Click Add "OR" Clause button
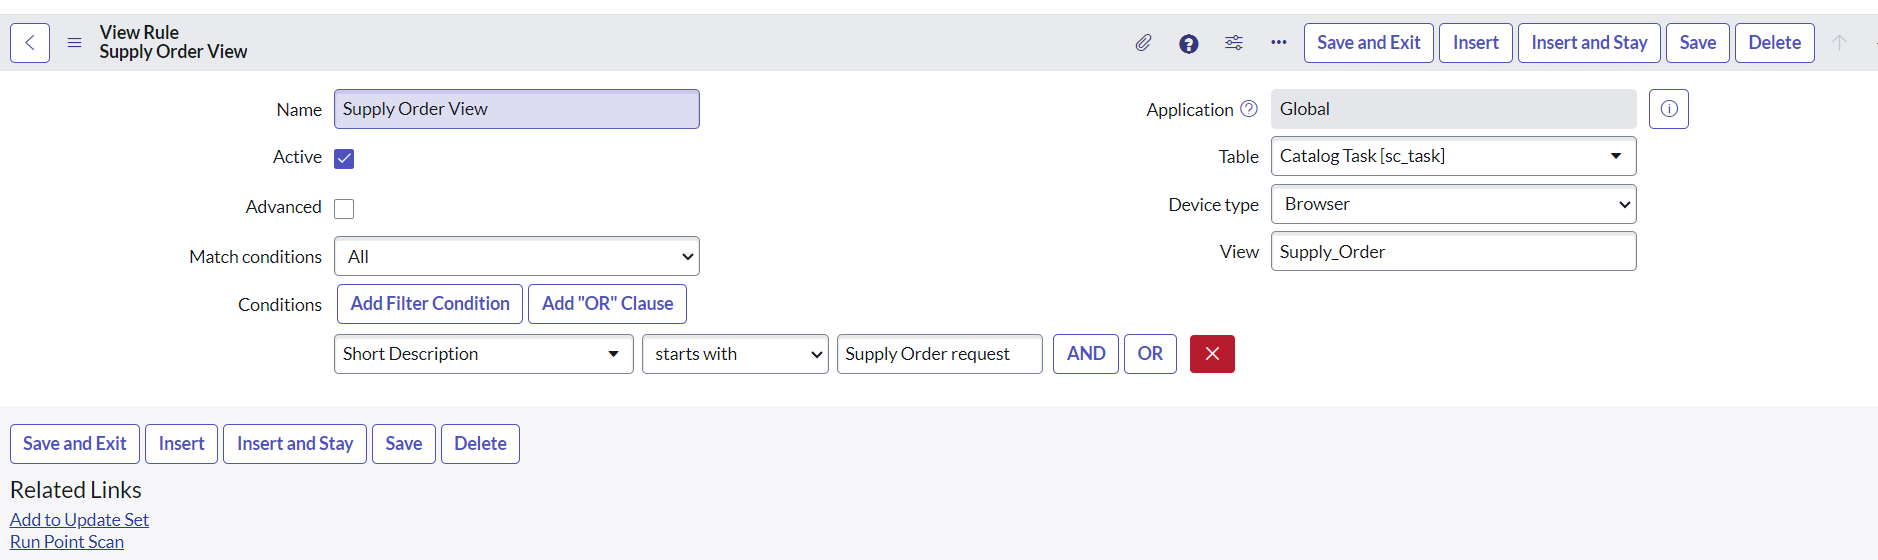 coord(607,304)
